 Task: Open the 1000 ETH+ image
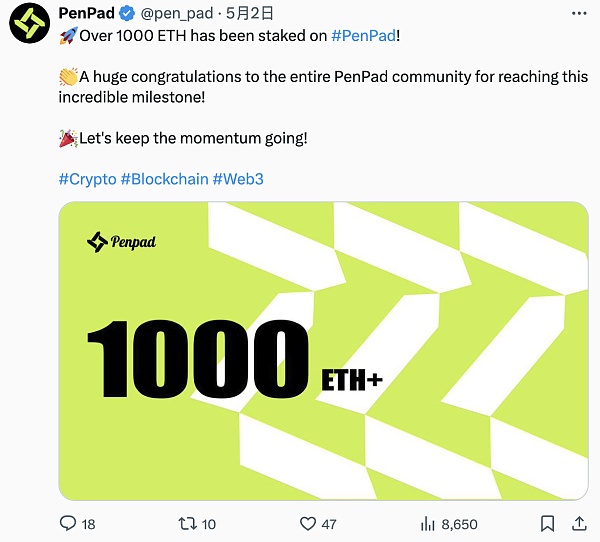click(322, 350)
